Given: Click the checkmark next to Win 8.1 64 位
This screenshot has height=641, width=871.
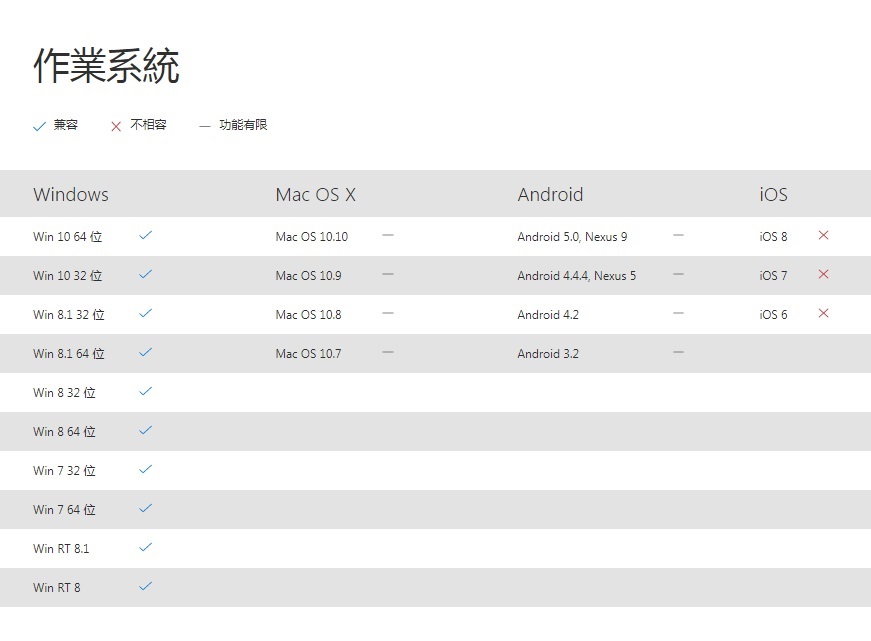Looking at the screenshot, I should pyautogui.click(x=146, y=352).
